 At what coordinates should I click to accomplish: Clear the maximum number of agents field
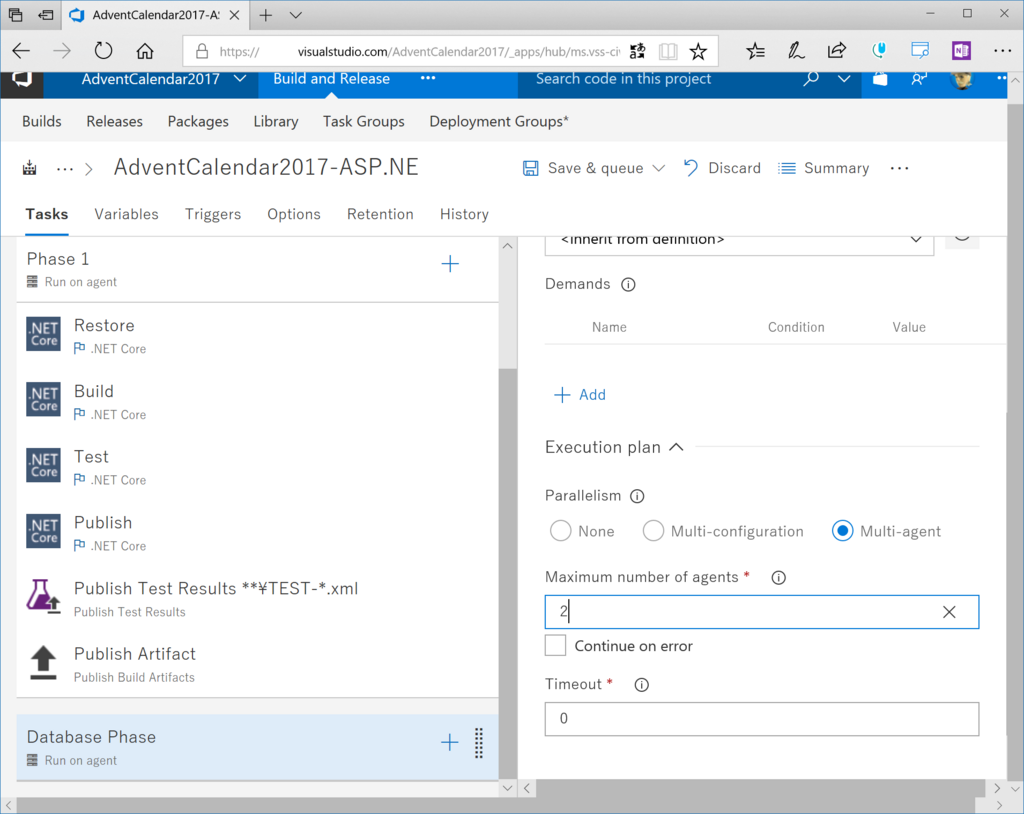click(950, 612)
